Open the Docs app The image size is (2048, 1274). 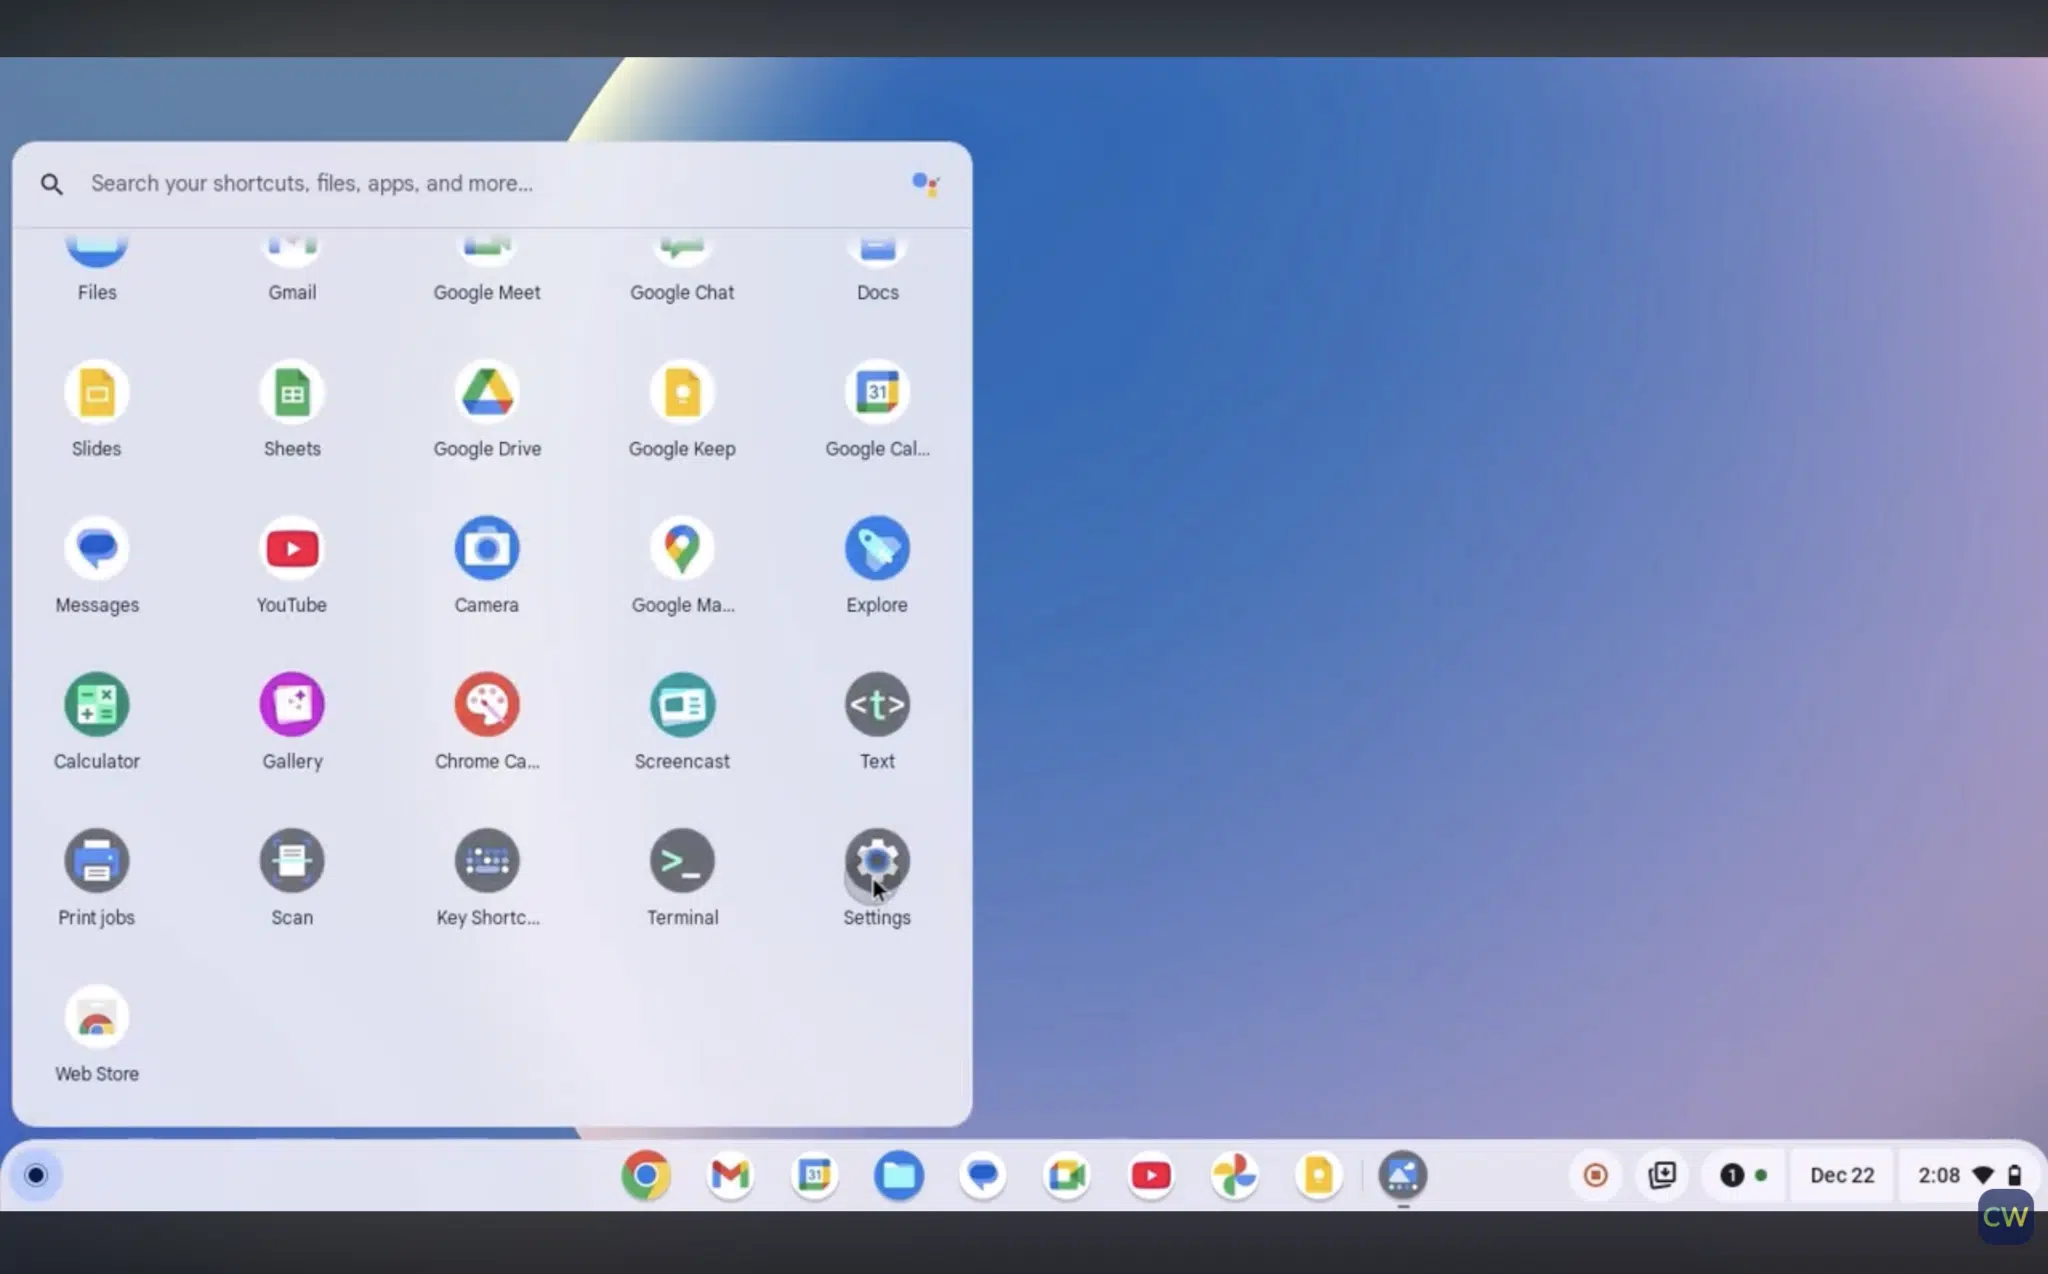coord(877,266)
